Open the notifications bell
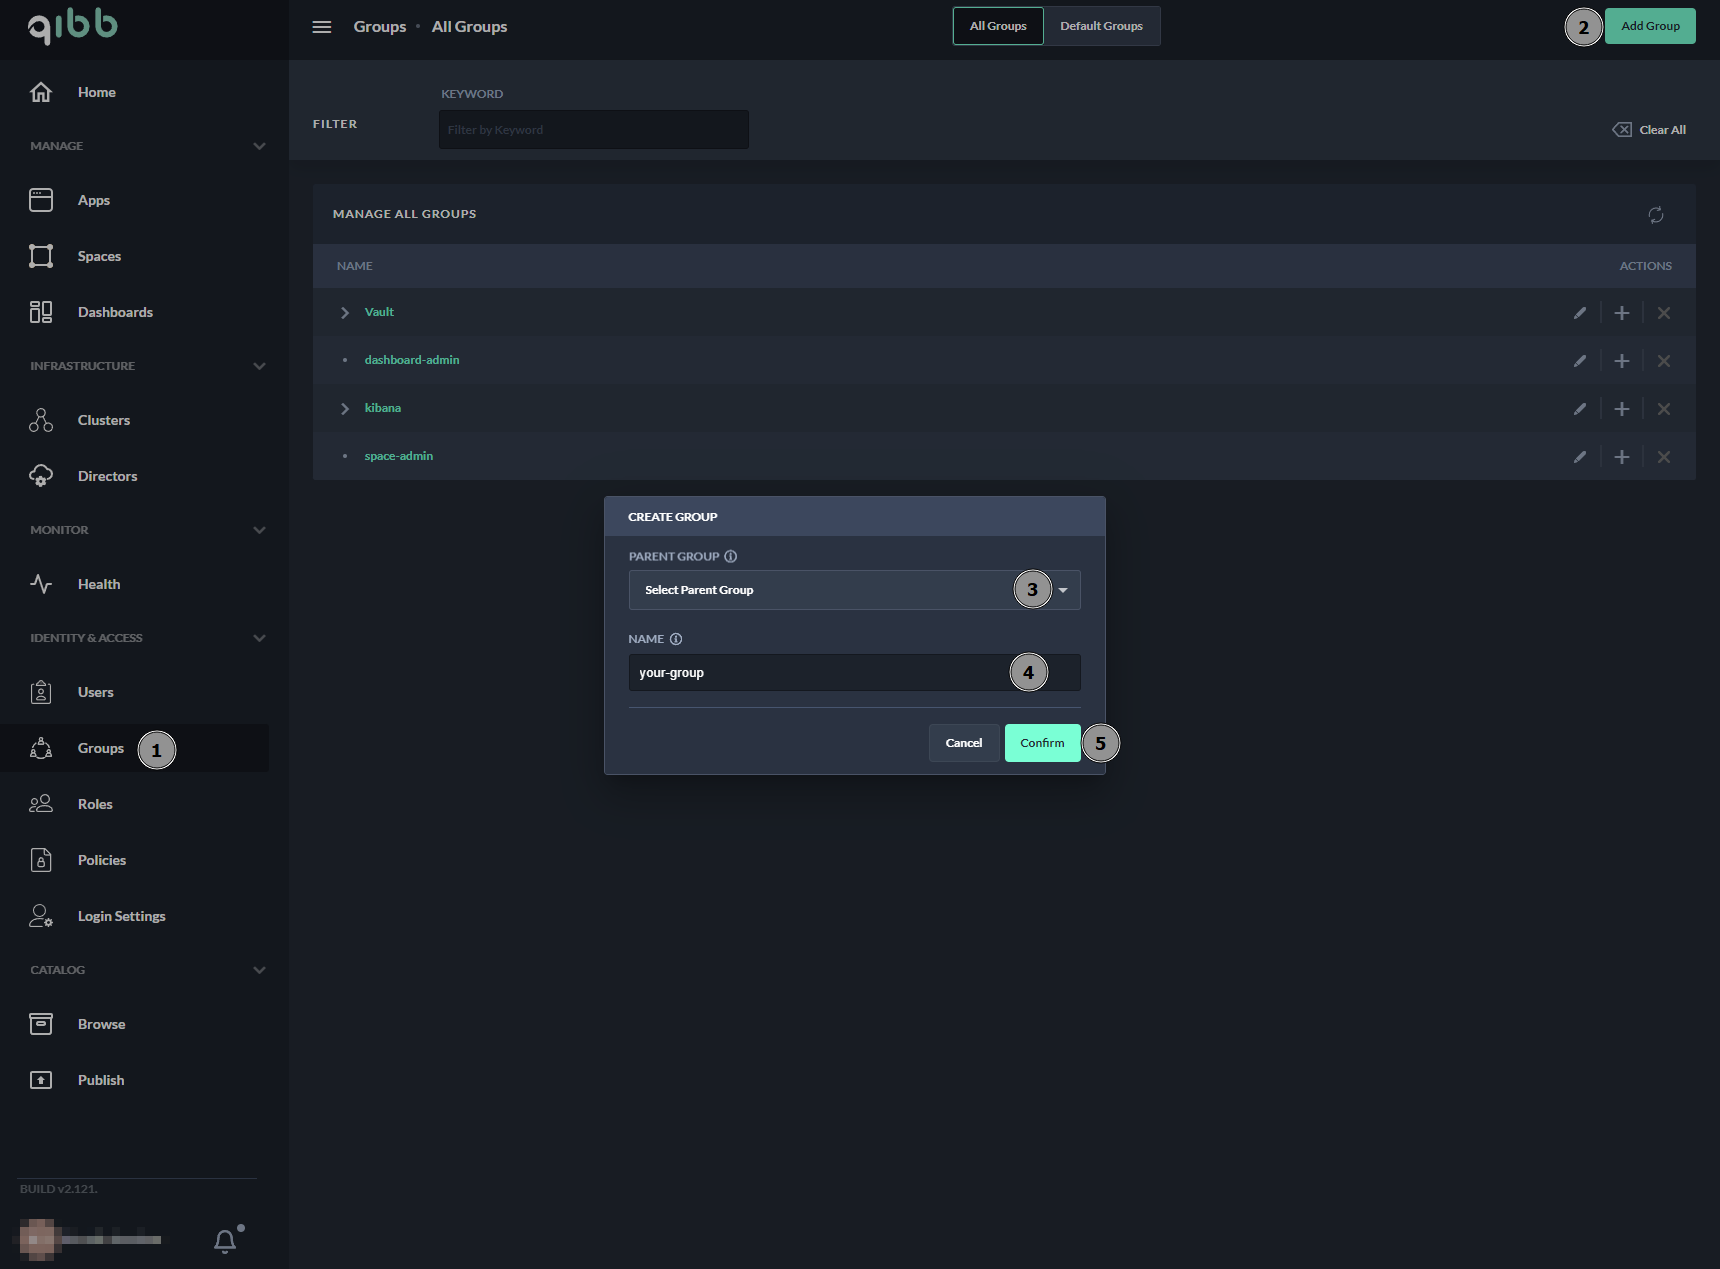Image resolution: width=1720 pixels, height=1269 pixels. (x=225, y=1241)
